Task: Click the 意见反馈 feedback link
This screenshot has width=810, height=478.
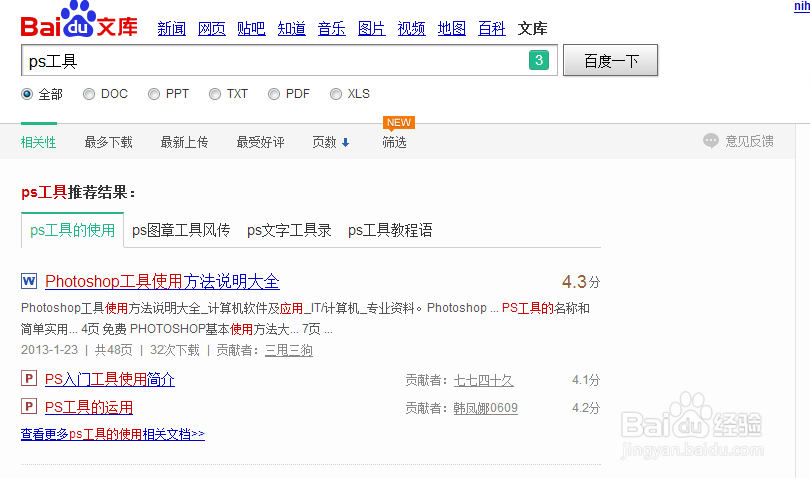Action: click(750, 141)
